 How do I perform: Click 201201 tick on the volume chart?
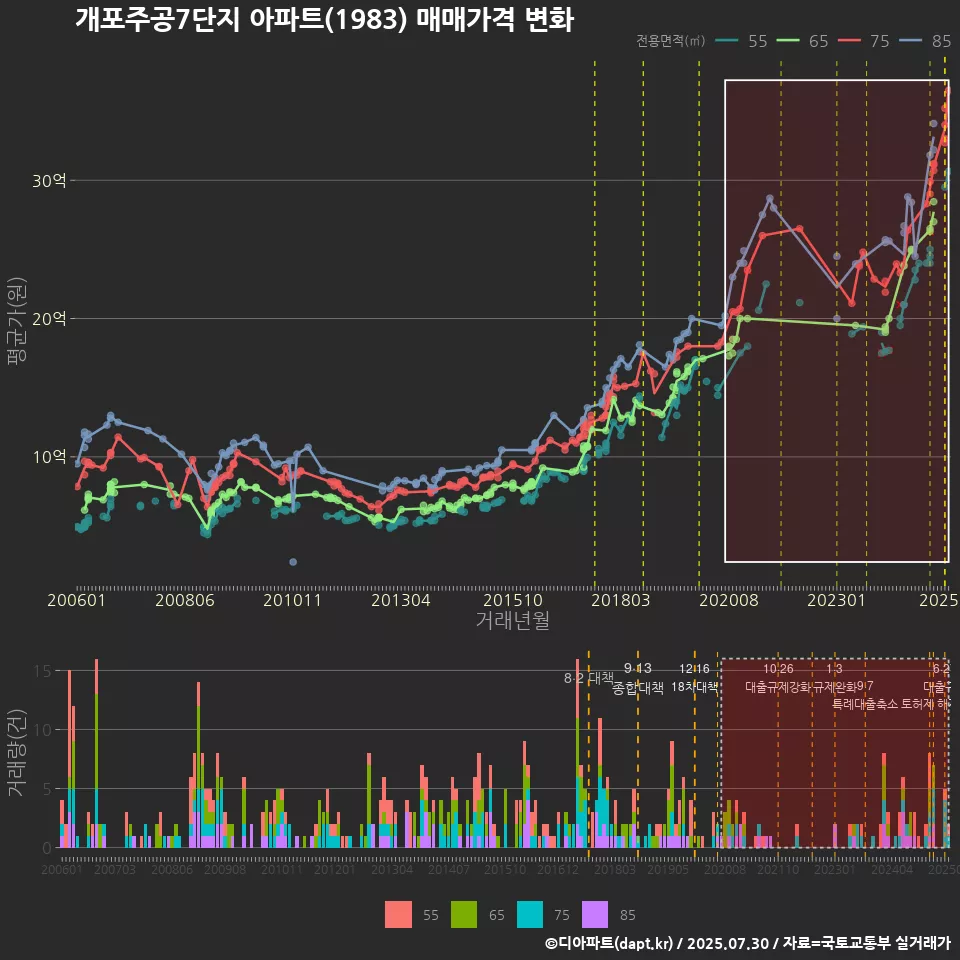334,870
